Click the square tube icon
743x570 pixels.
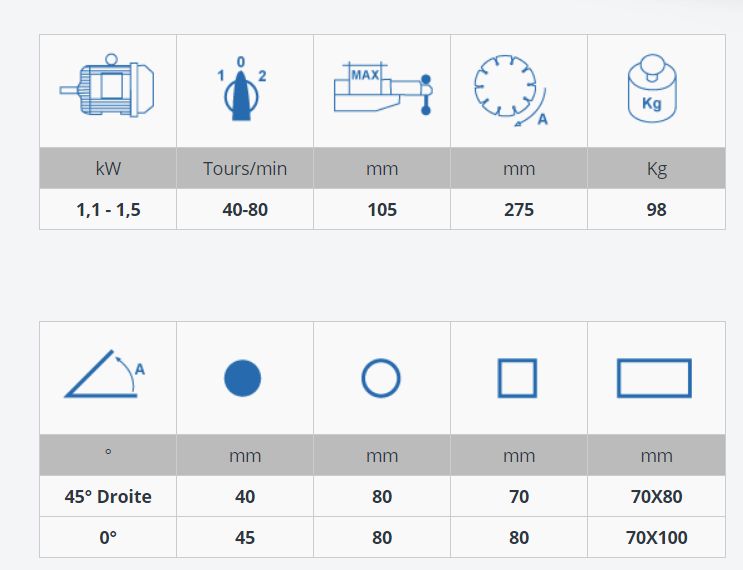pyautogui.click(x=517, y=379)
